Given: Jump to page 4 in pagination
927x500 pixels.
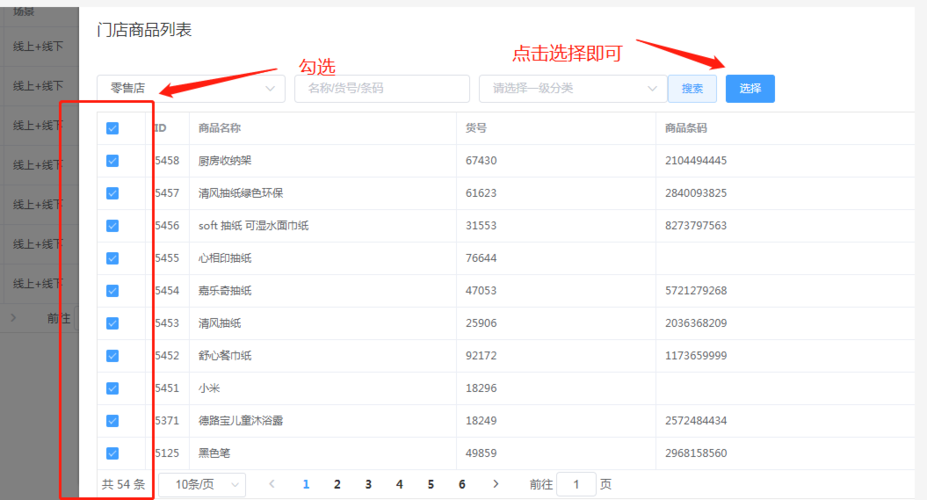Looking at the screenshot, I should point(400,485).
